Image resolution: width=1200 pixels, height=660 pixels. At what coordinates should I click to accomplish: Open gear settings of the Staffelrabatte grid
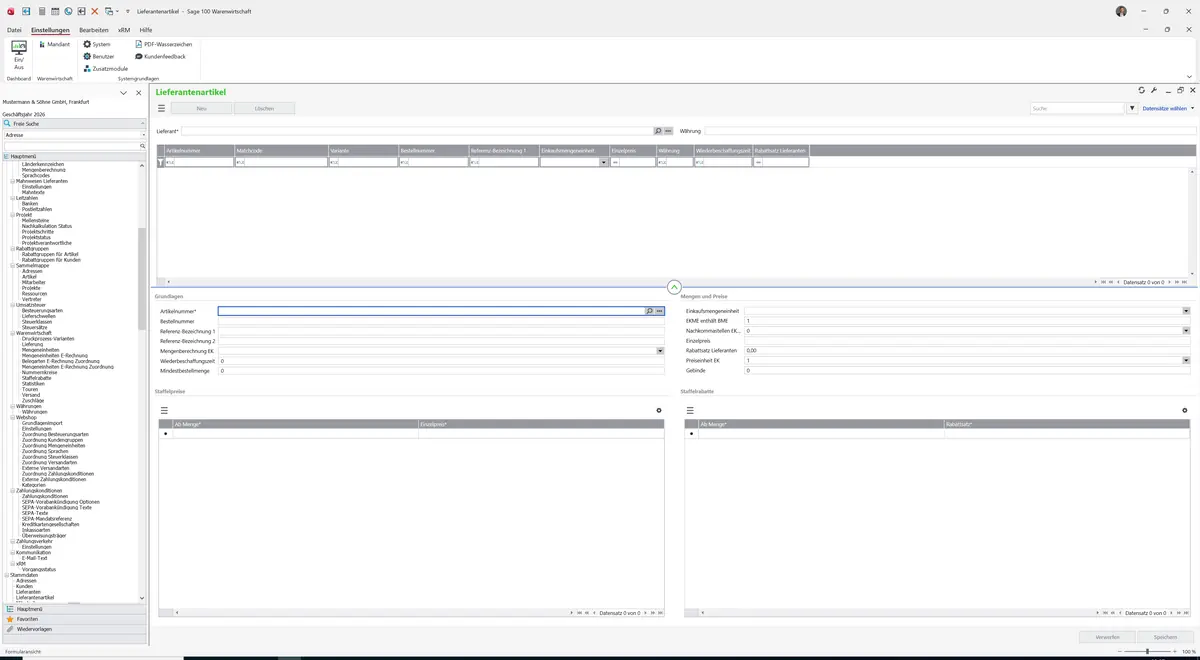pyautogui.click(x=1185, y=411)
